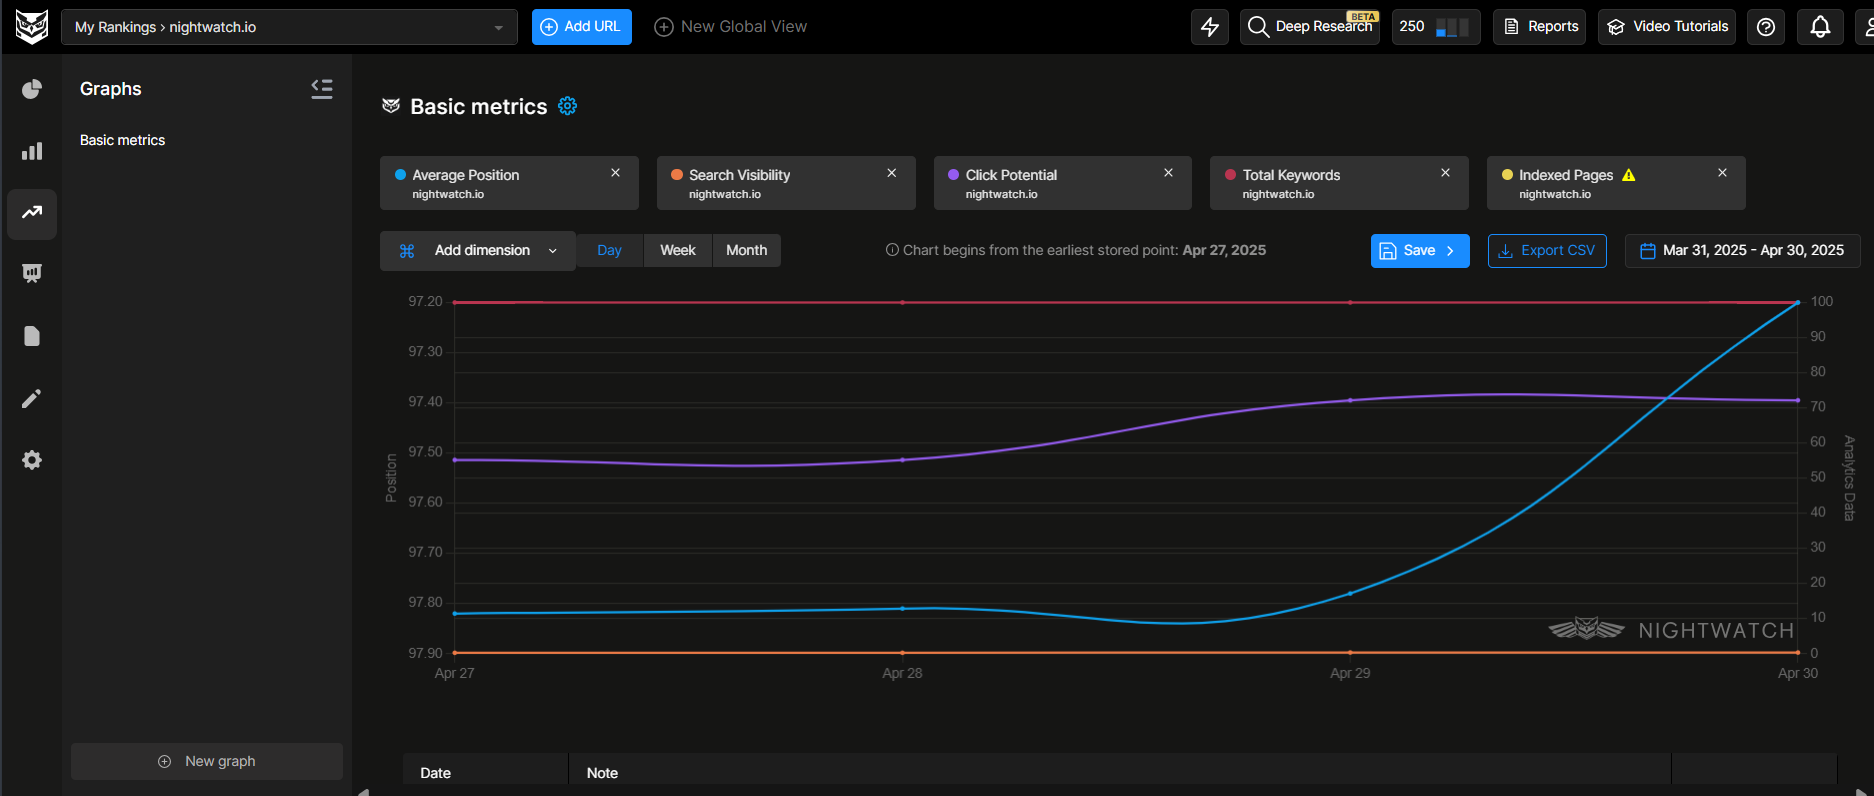Open the notifications bell

(x=1820, y=27)
